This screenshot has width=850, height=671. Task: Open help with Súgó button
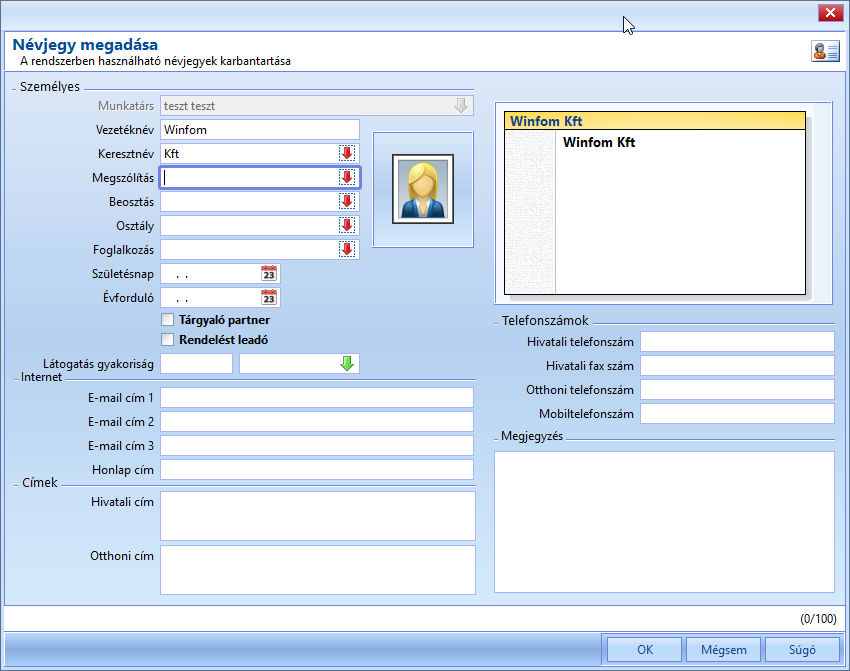click(802, 649)
